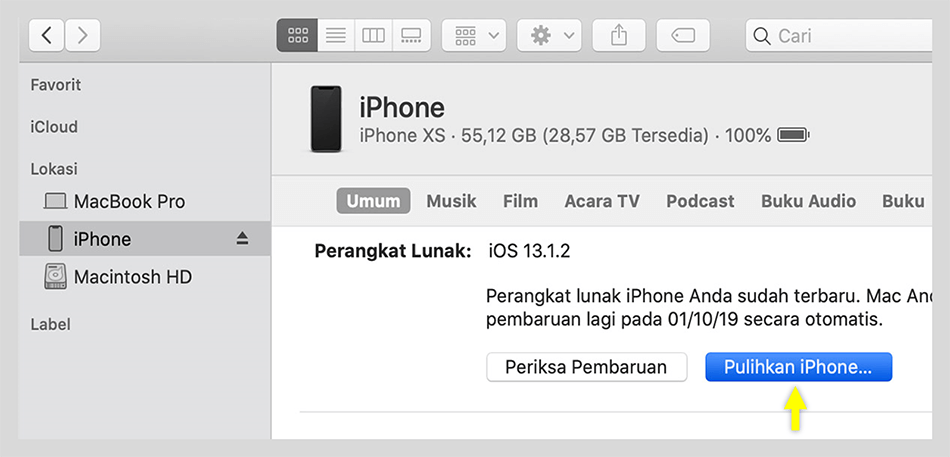
Task: Click the Label sidebar heading
Action: pos(50,324)
